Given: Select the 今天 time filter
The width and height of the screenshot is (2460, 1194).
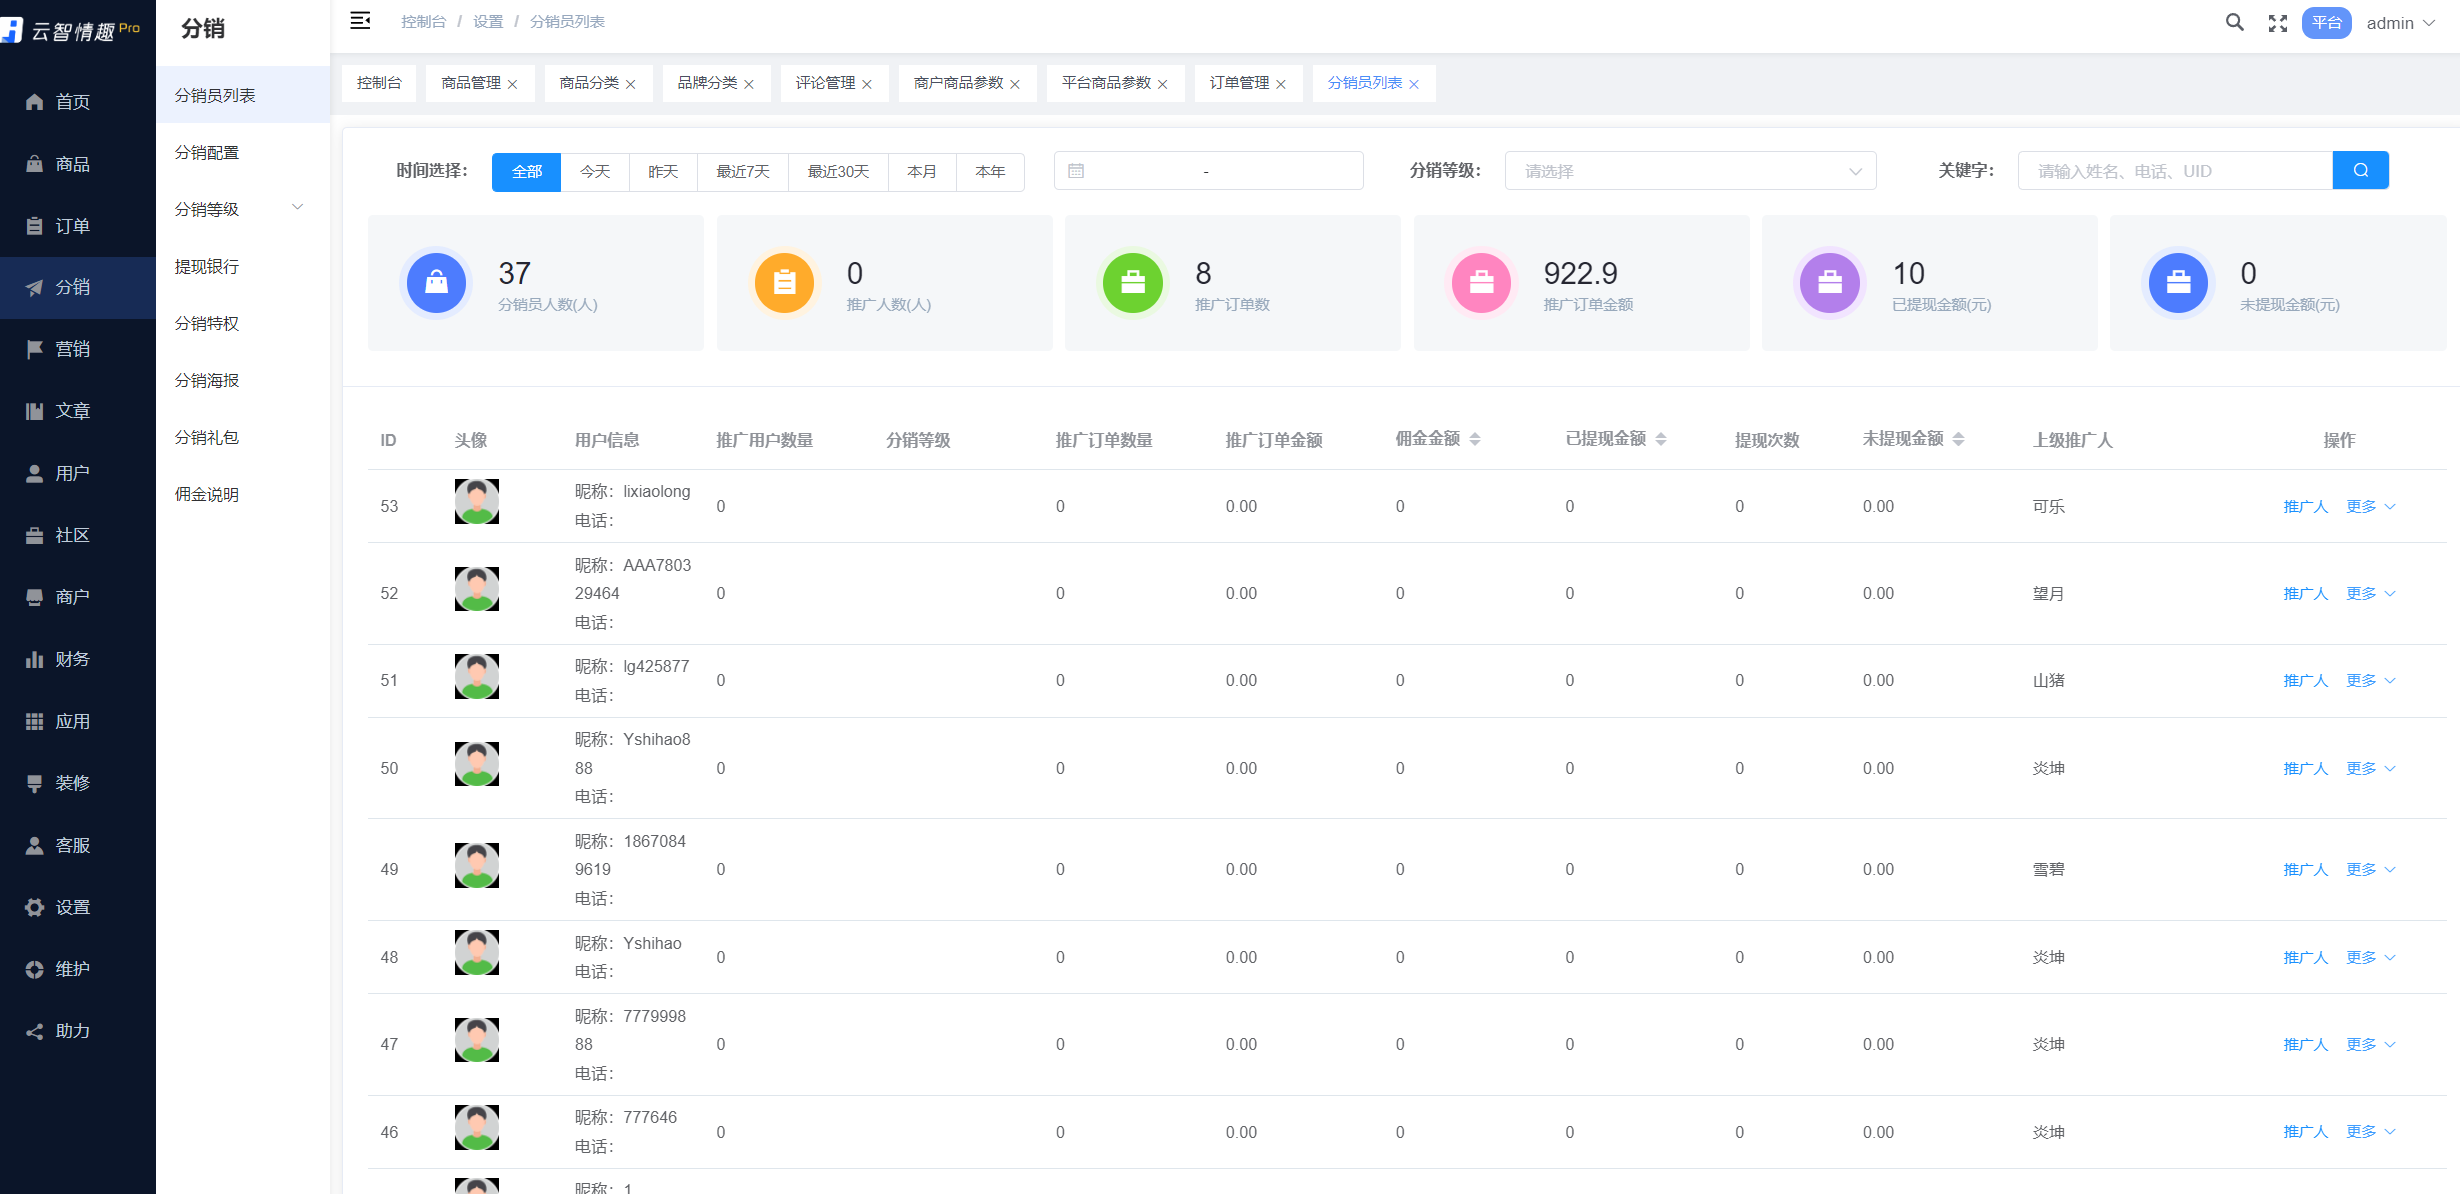Looking at the screenshot, I should click(x=595, y=172).
